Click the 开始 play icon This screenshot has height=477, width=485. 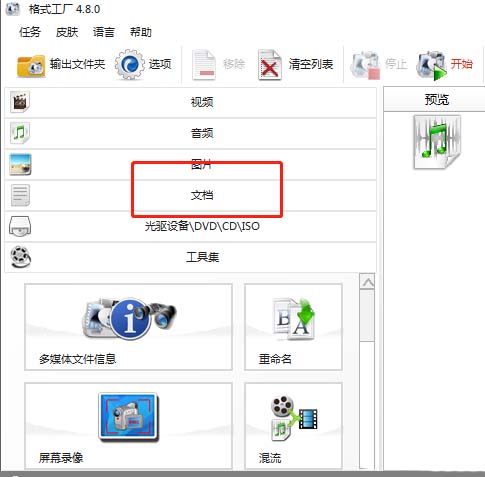[x=431, y=65]
